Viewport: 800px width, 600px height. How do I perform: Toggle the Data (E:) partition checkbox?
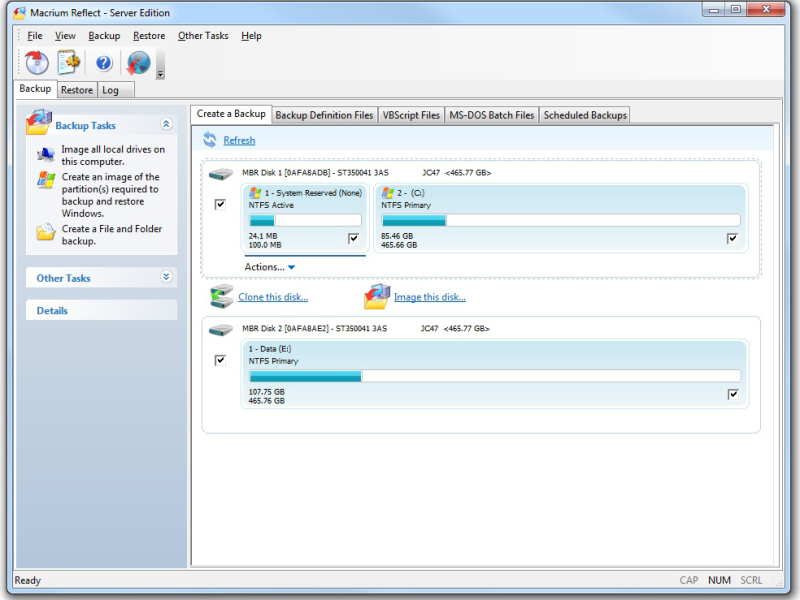point(733,394)
